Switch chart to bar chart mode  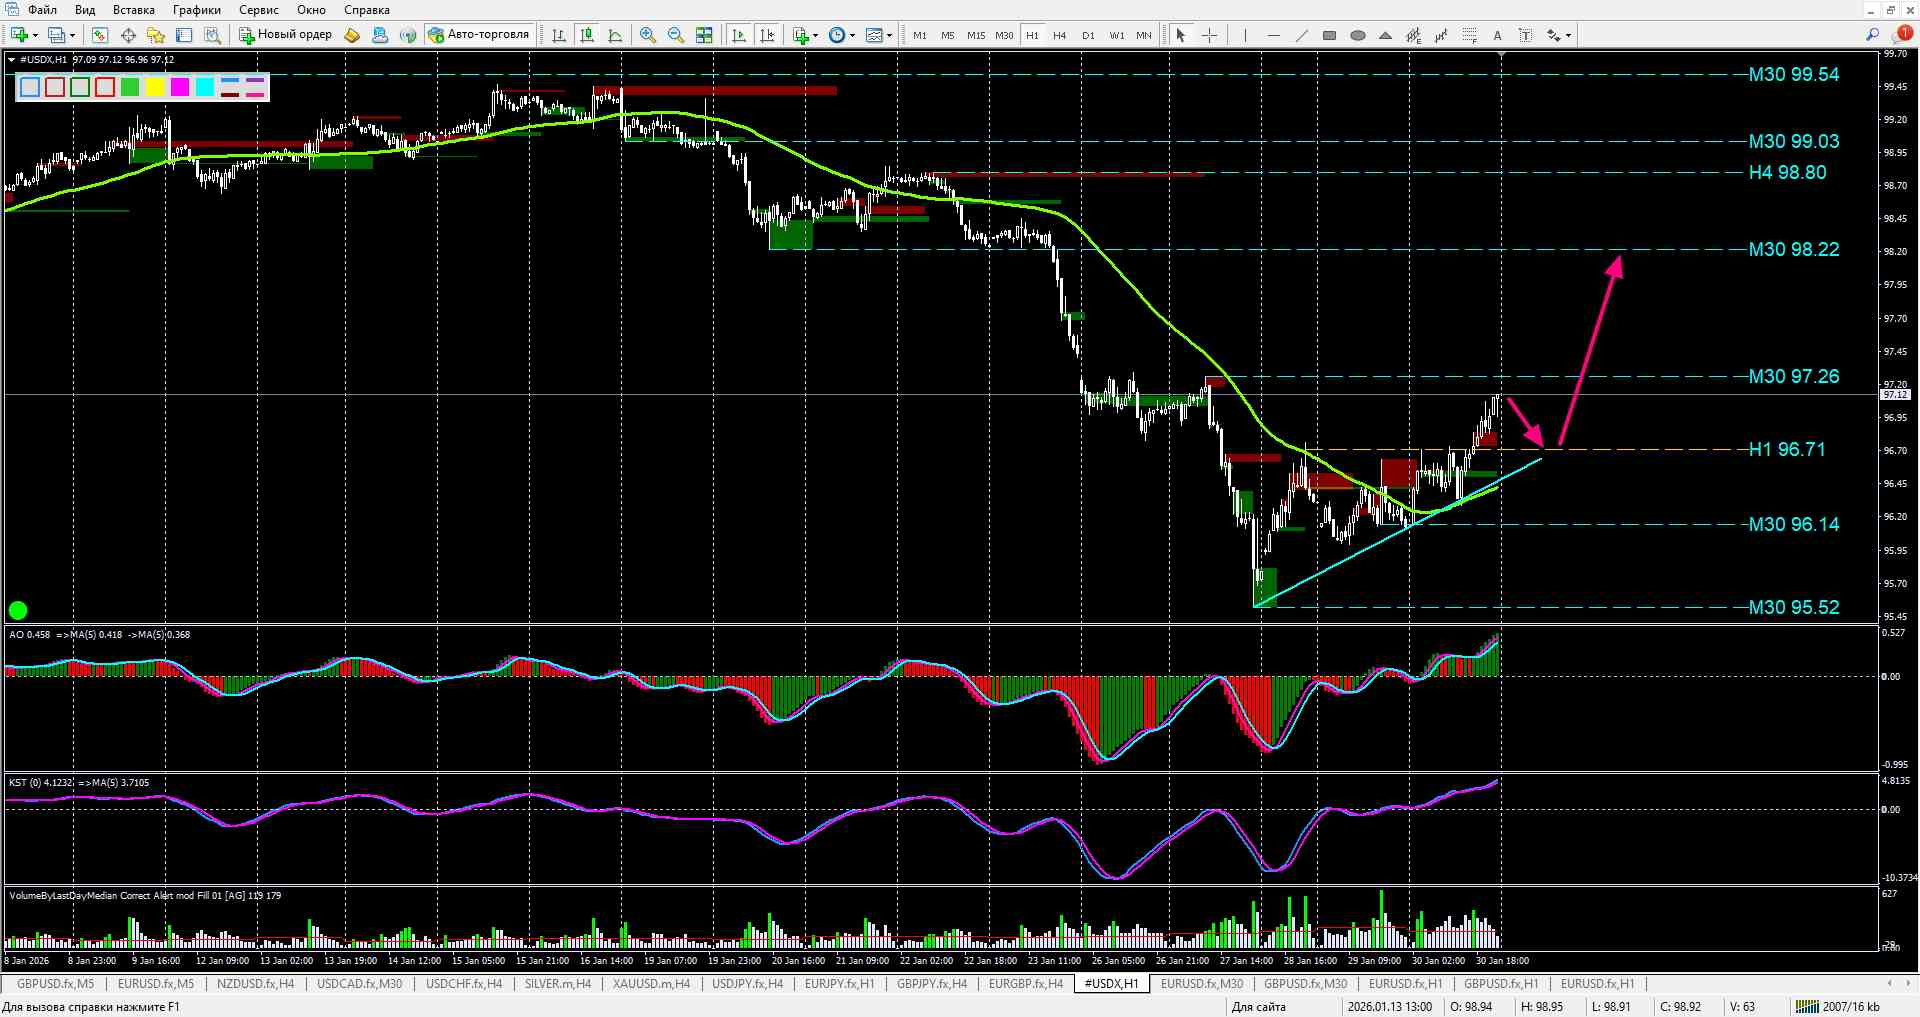click(559, 35)
